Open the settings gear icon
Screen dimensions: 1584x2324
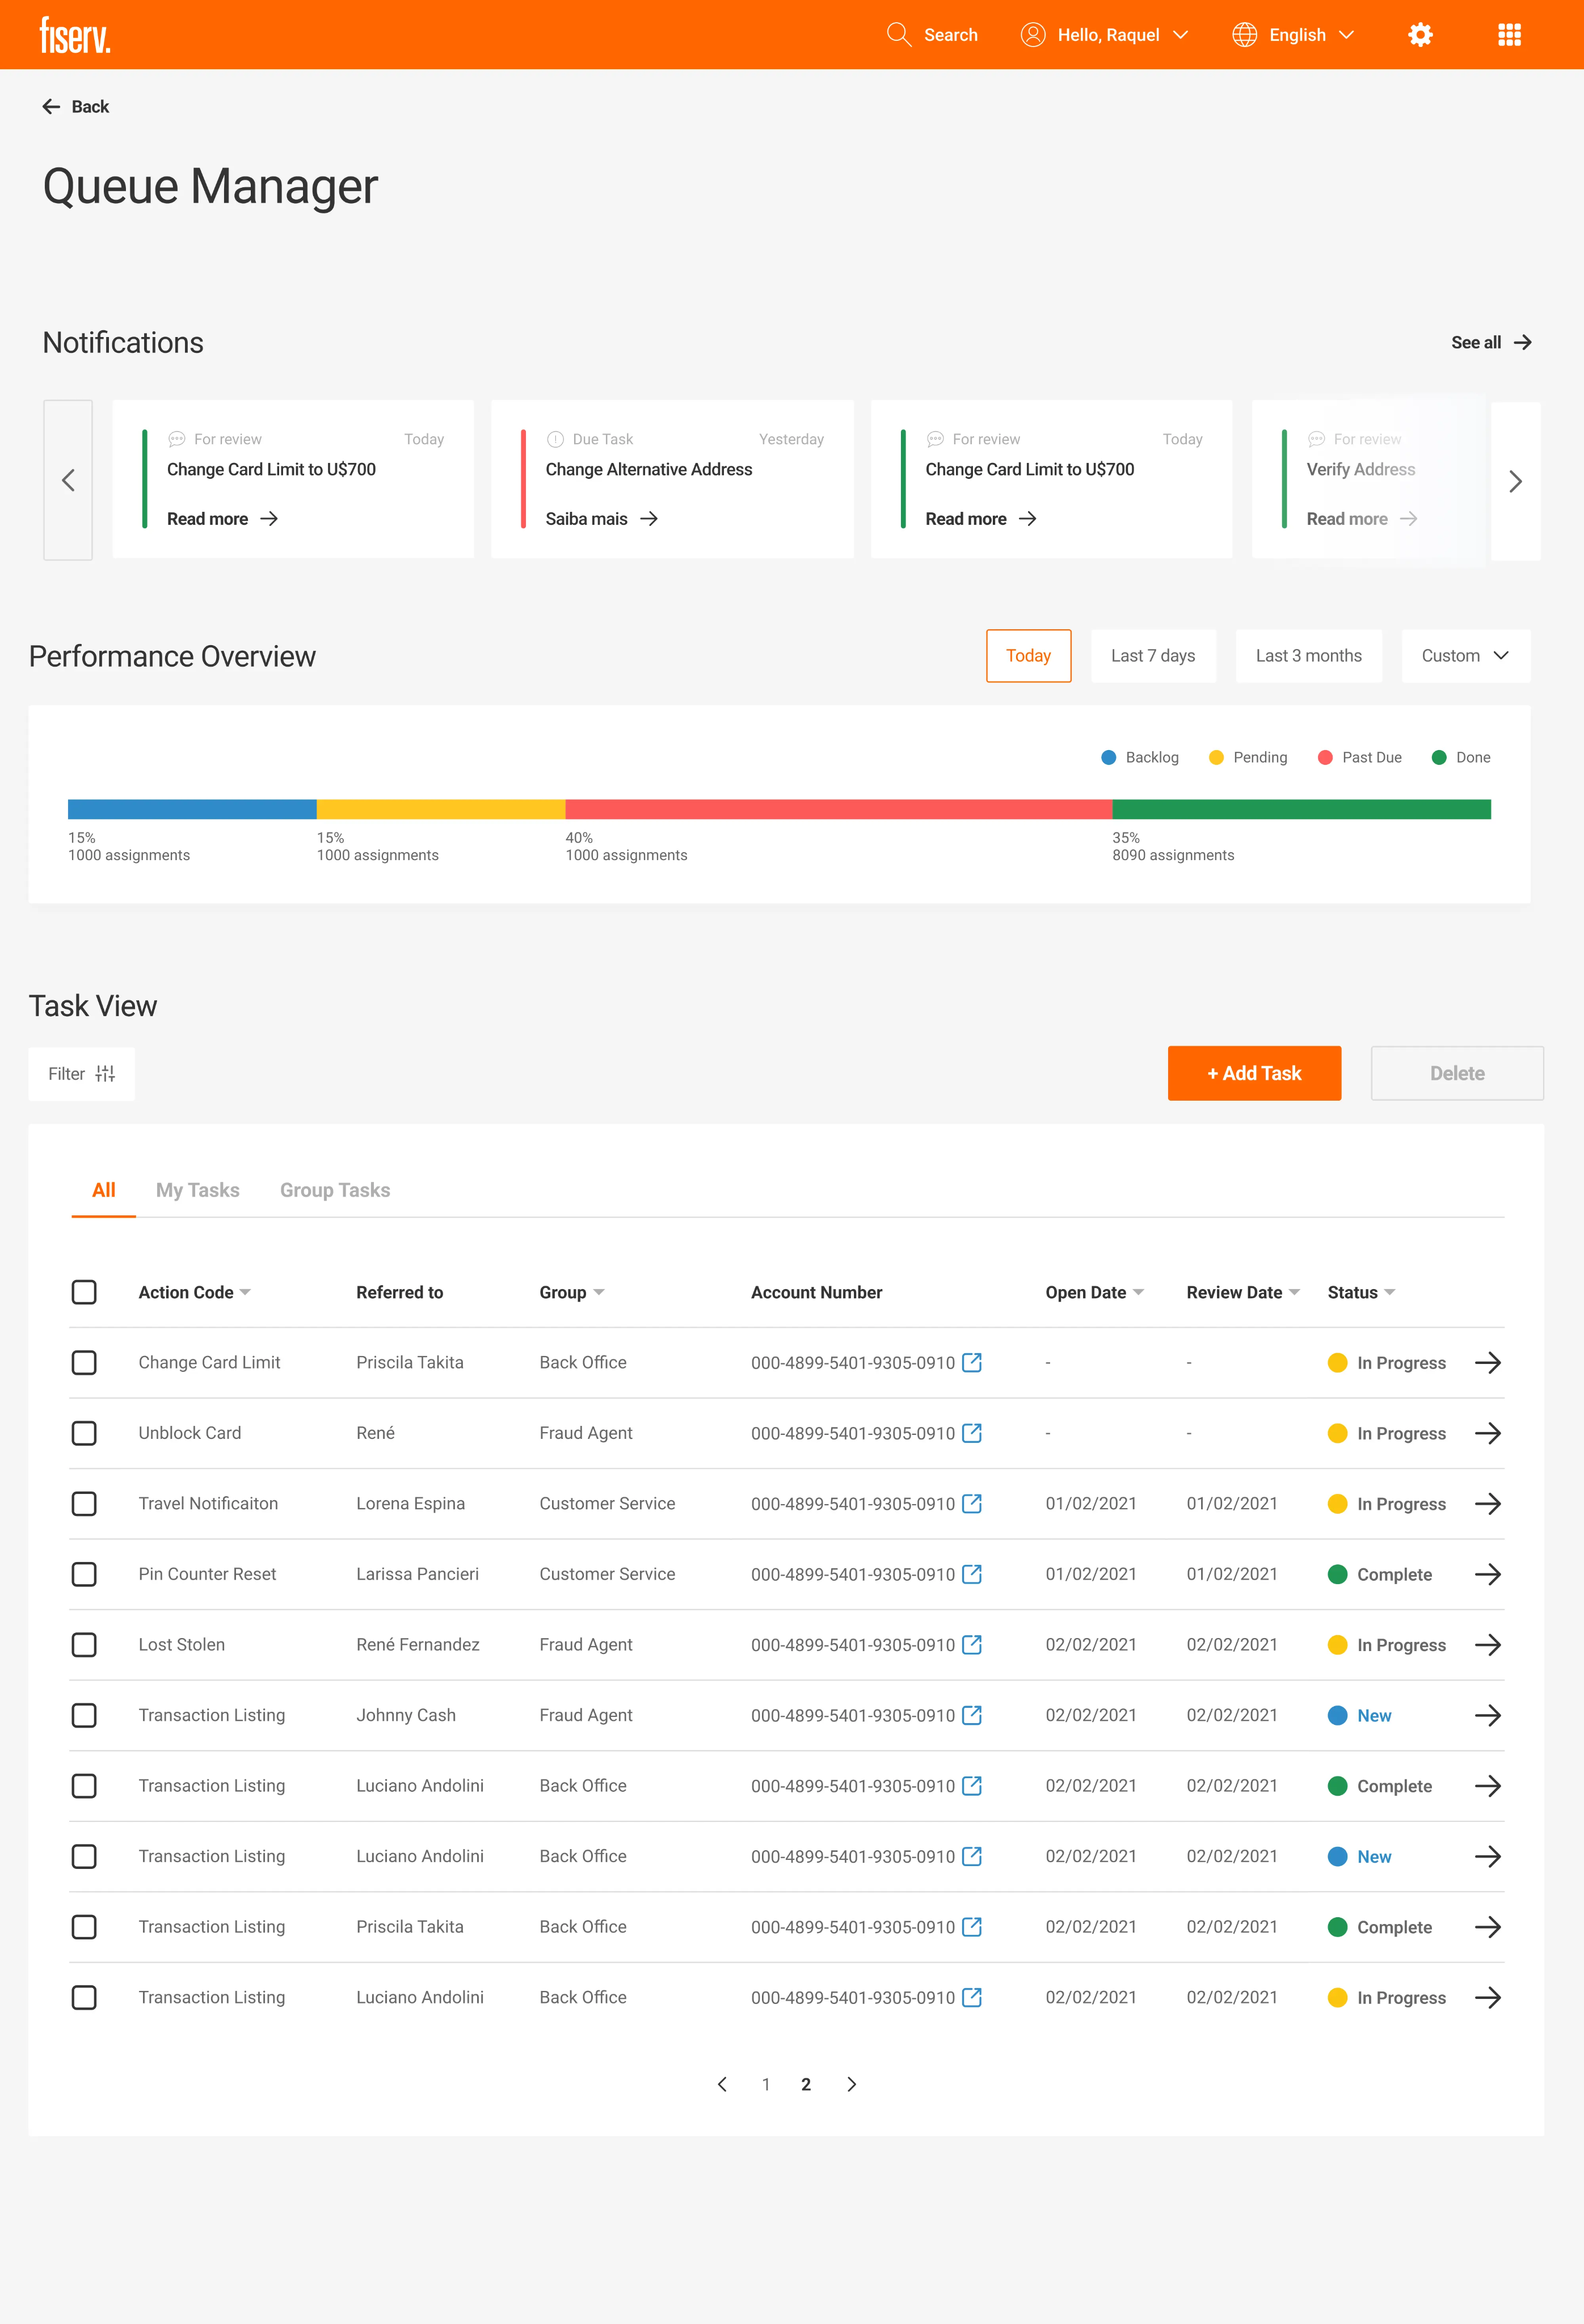click(x=1420, y=35)
